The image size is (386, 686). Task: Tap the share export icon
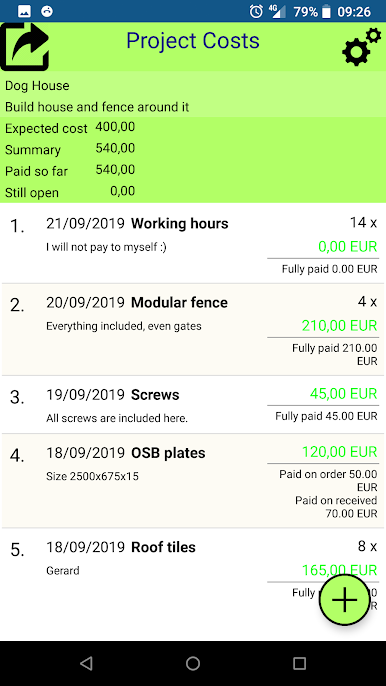tap(25, 46)
